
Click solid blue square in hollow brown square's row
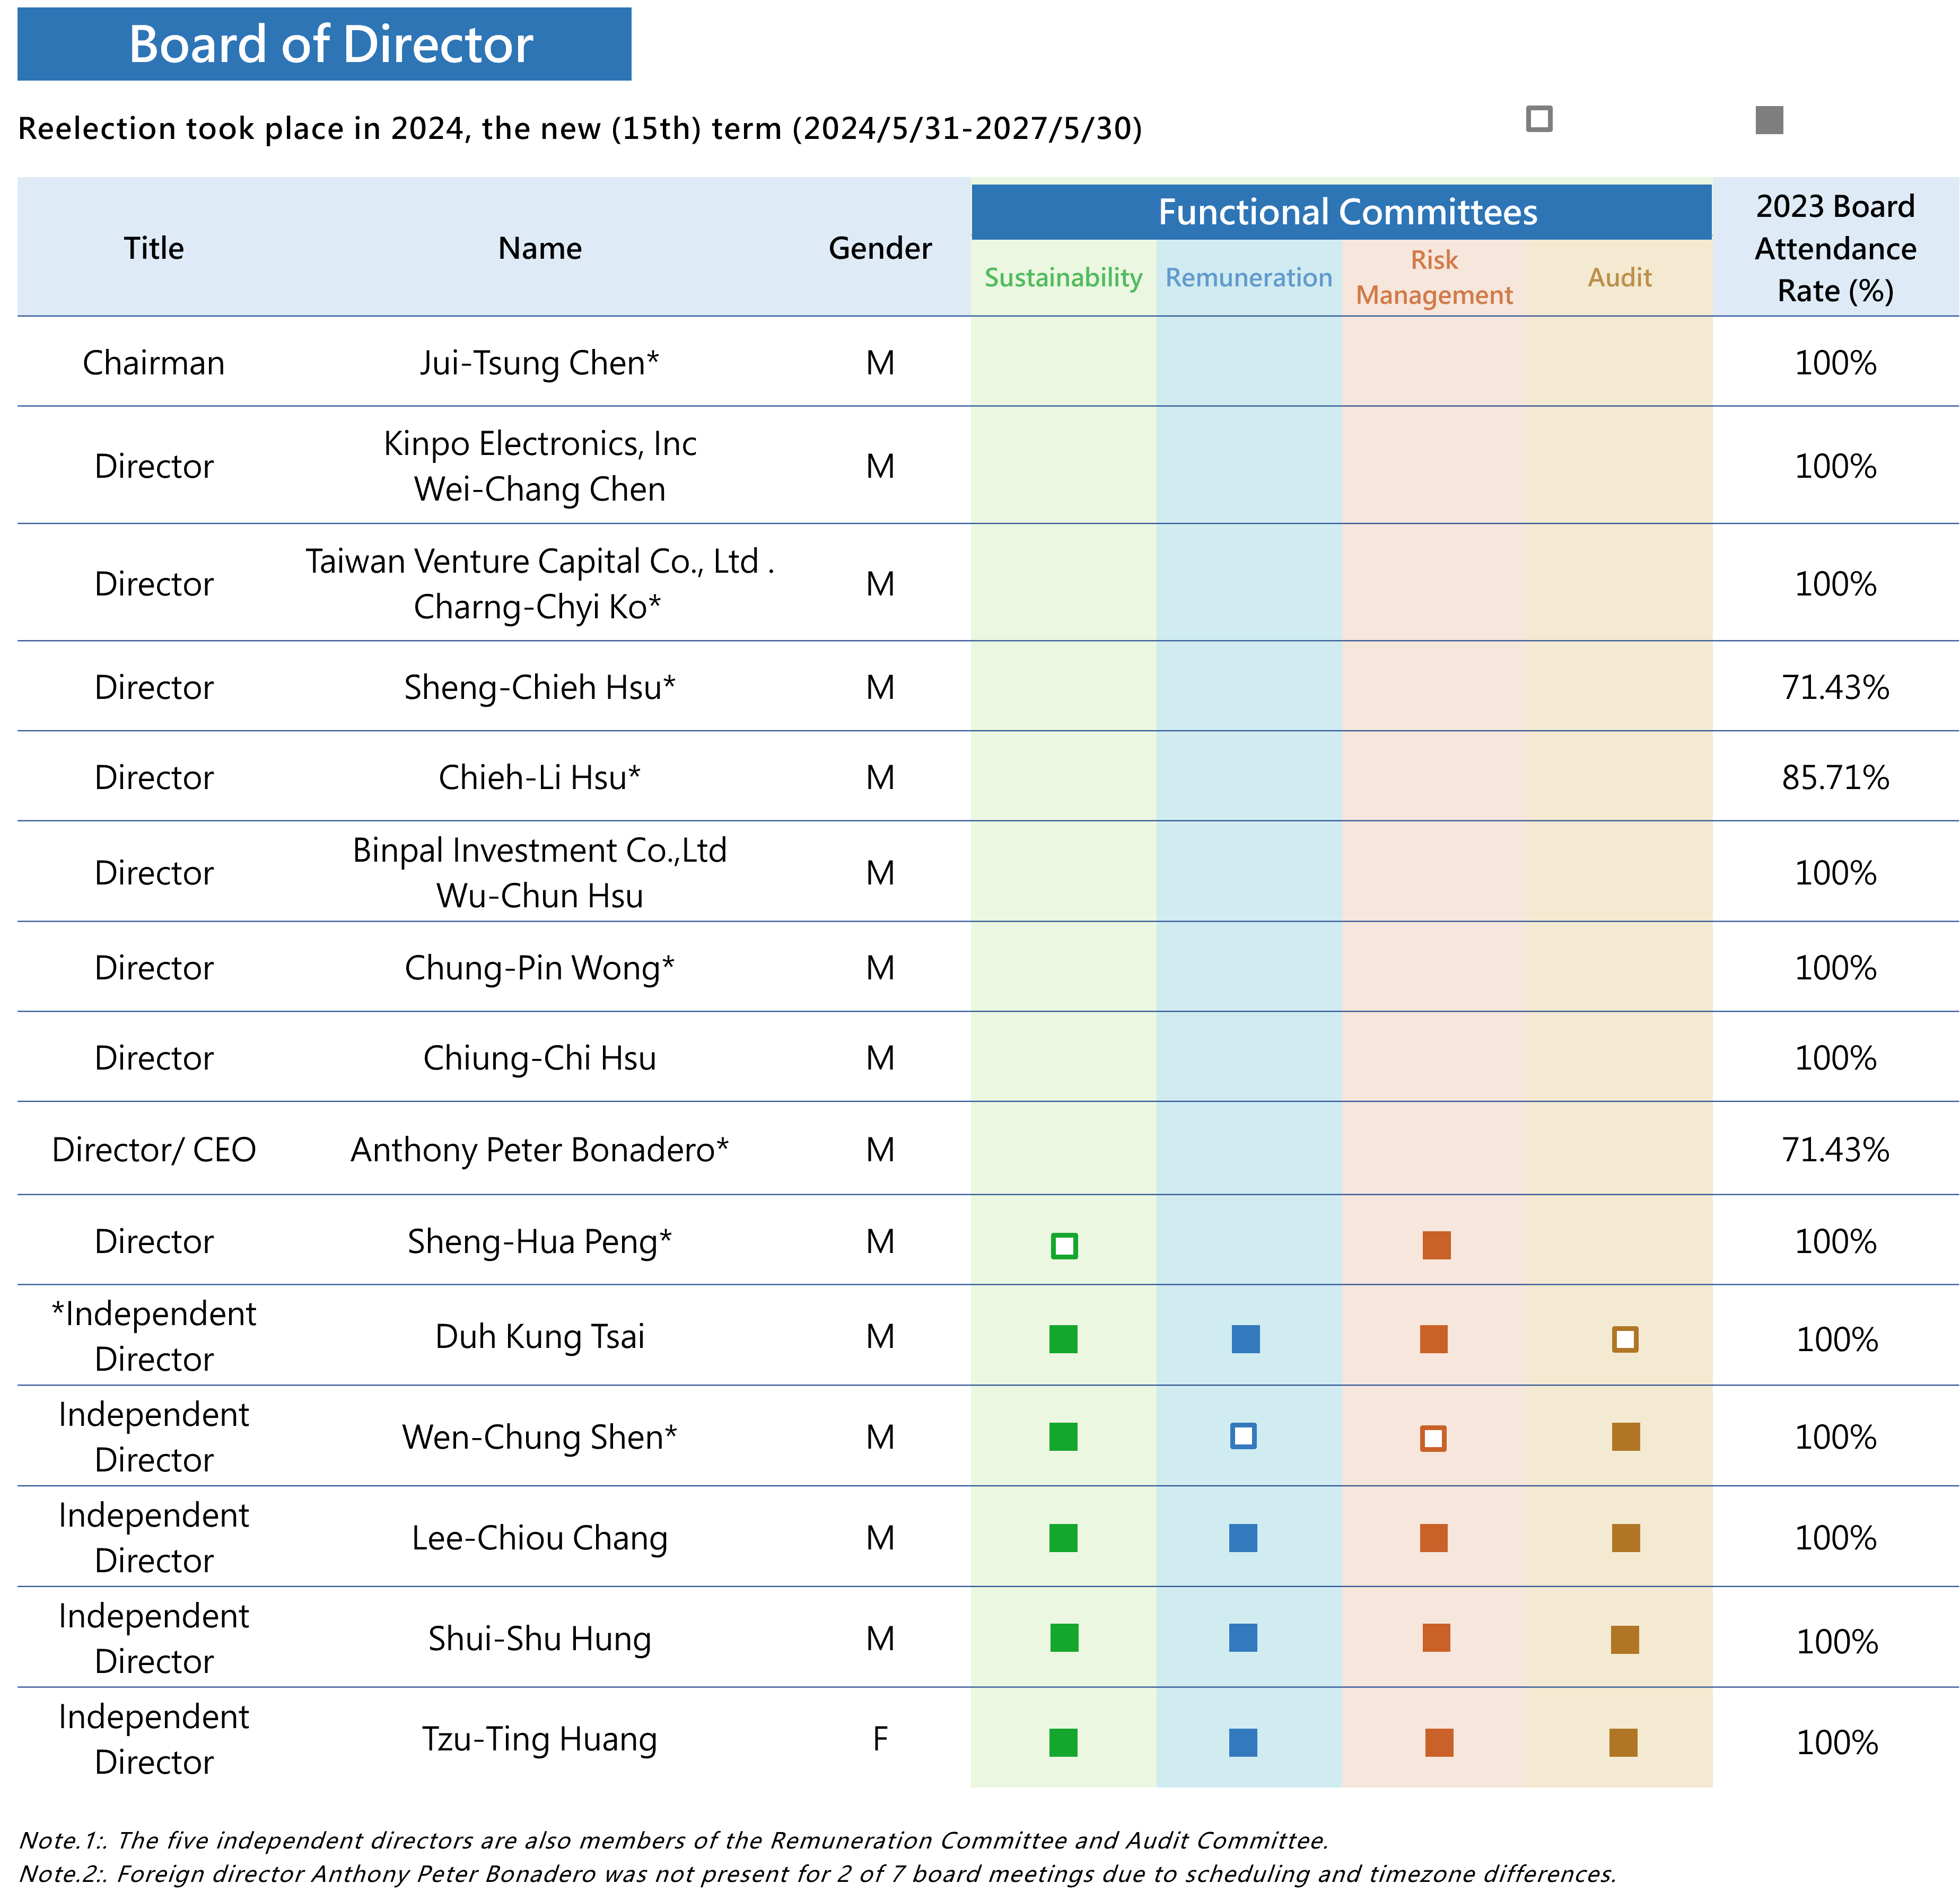click(1245, 1339)
